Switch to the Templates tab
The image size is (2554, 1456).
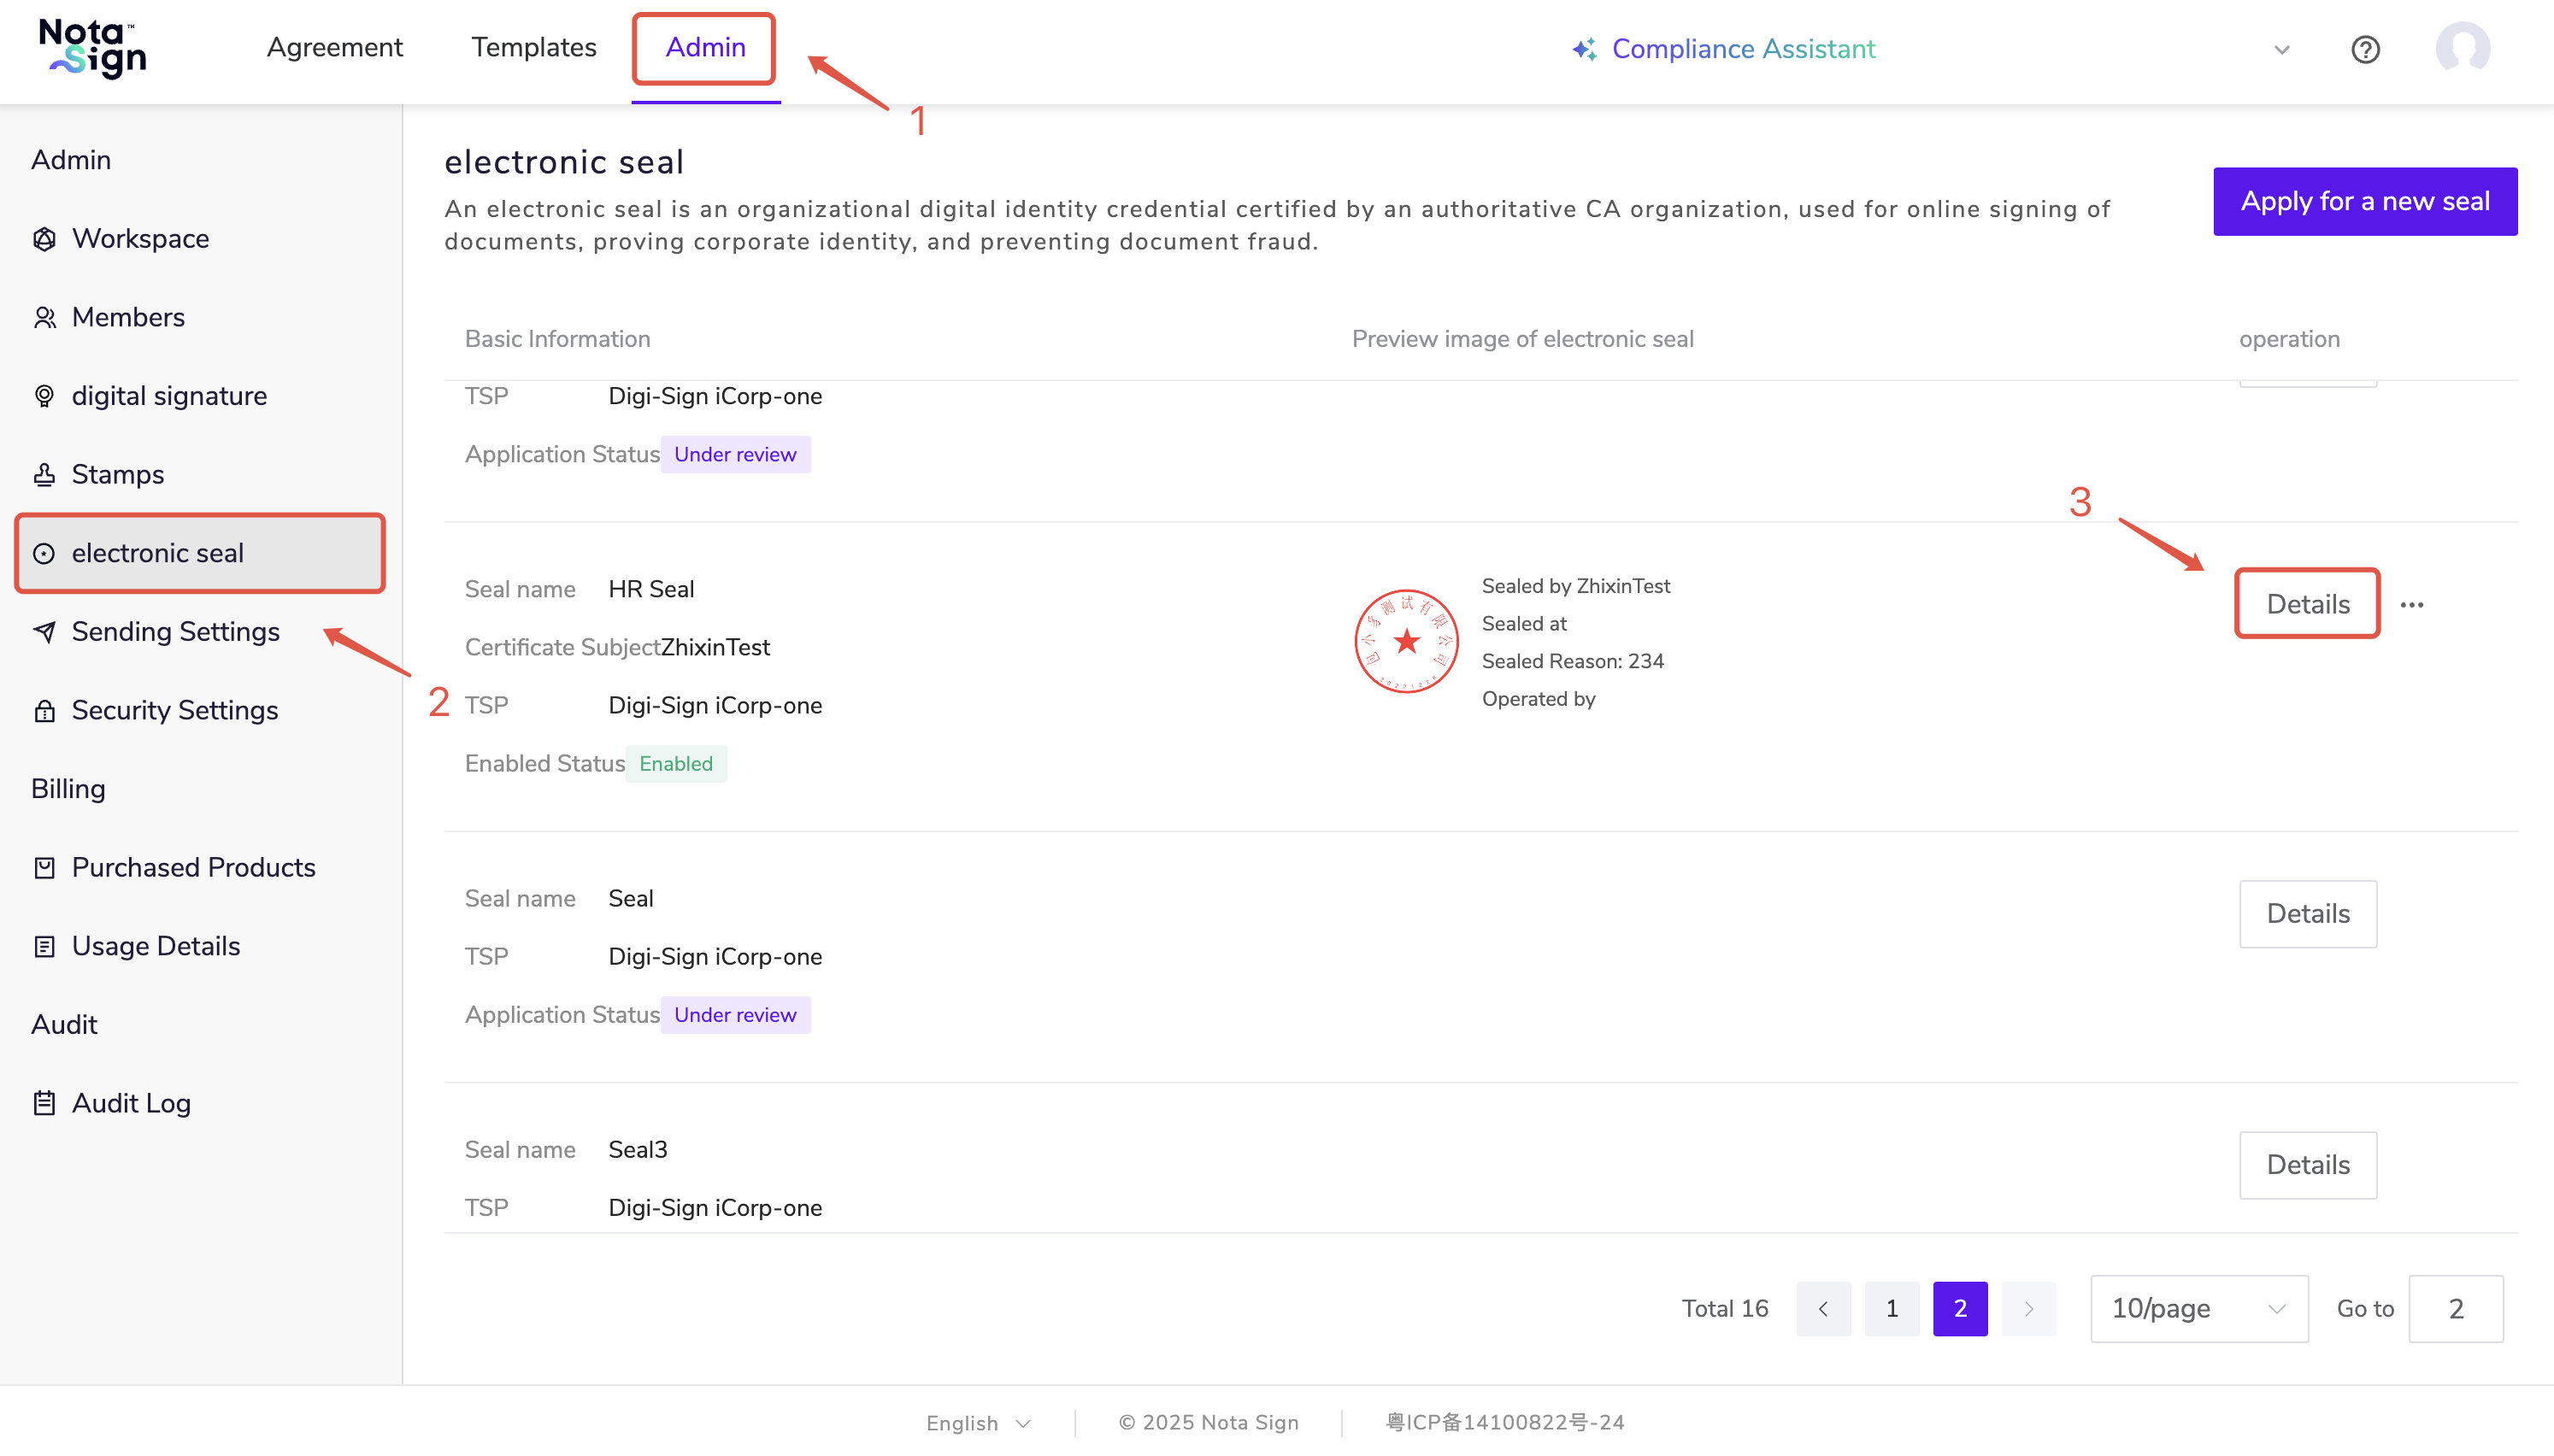[x=533, y=47]
